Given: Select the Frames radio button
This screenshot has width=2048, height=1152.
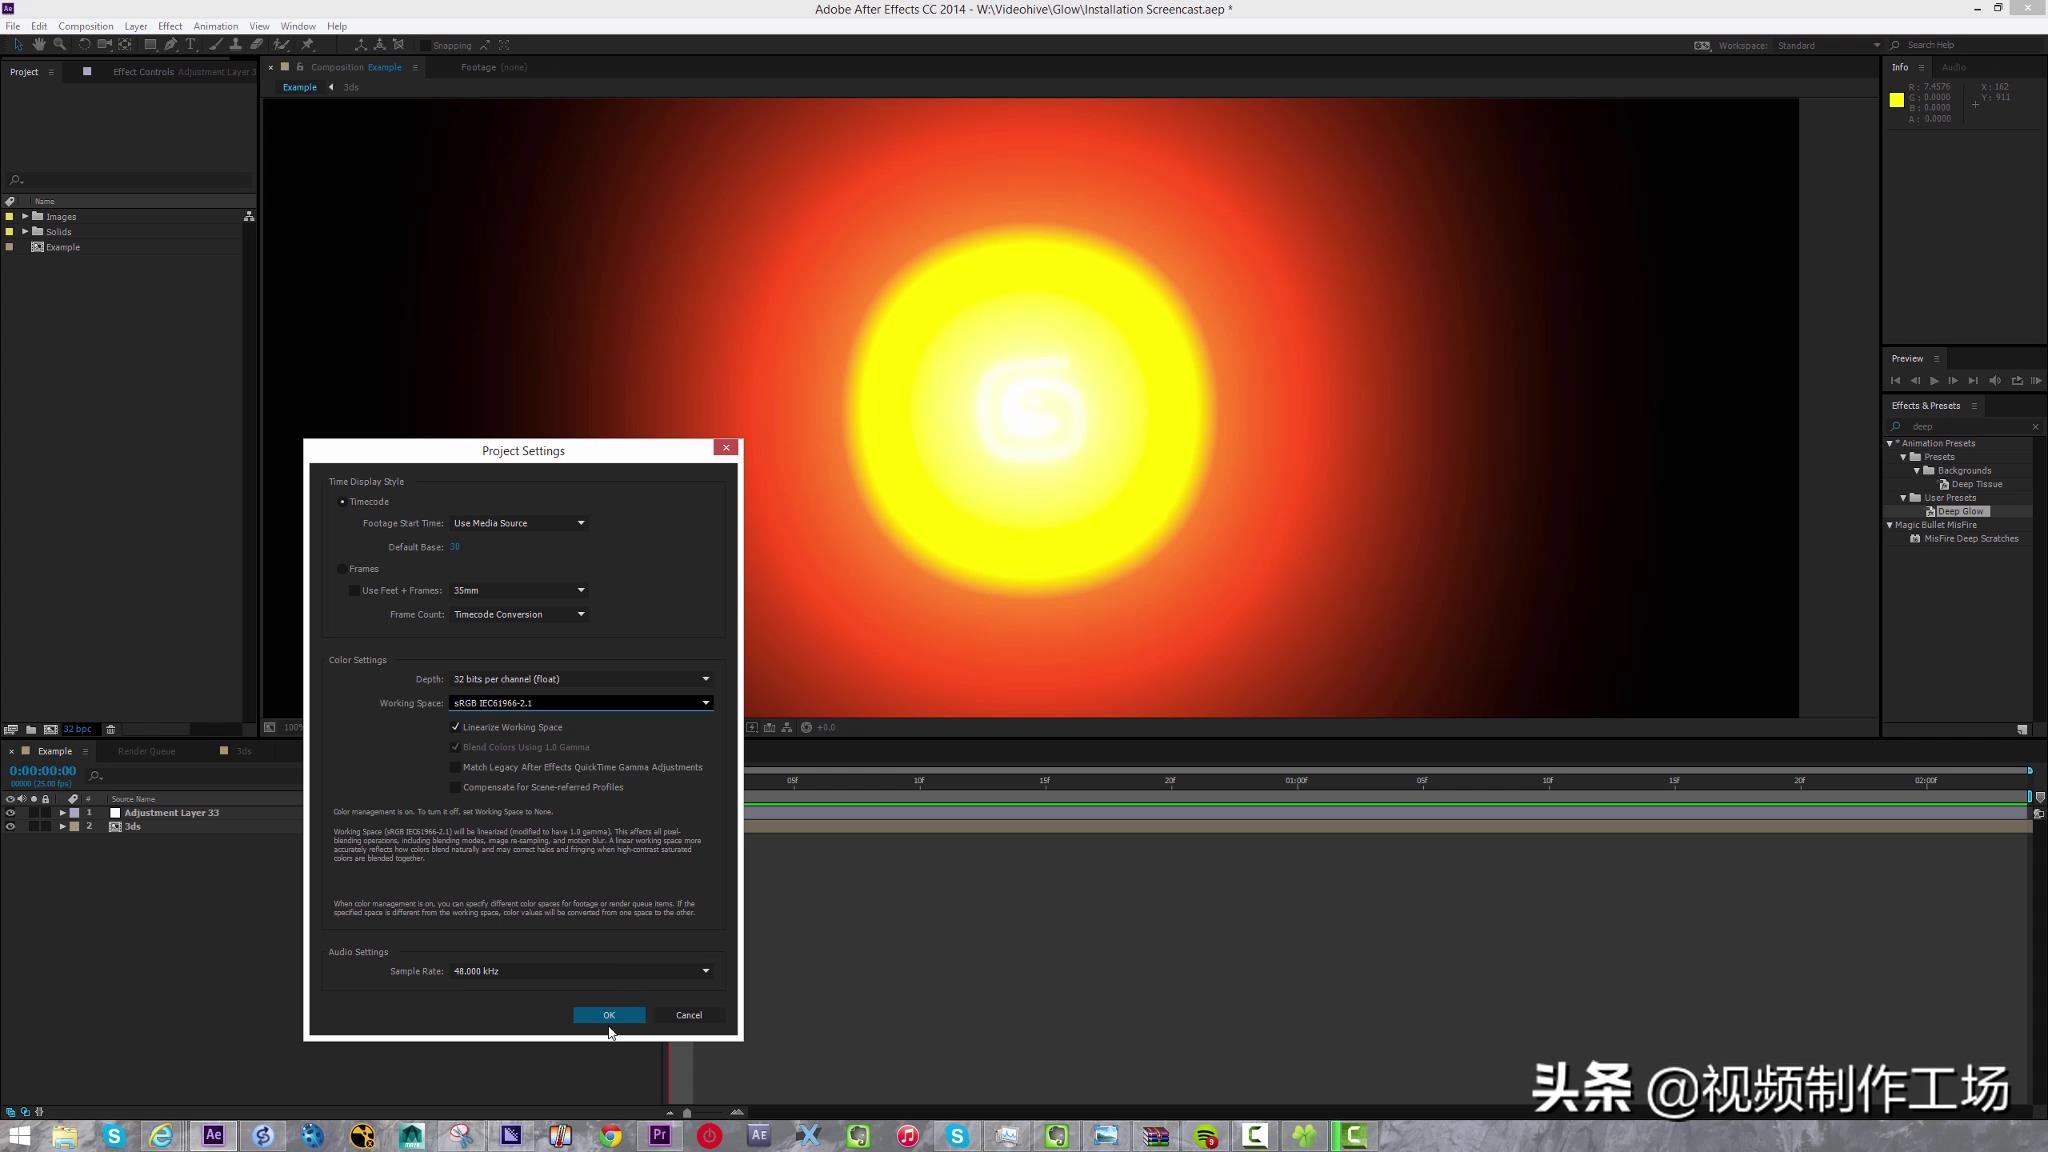Looking at the screenshot, I should tap(342, 568).
